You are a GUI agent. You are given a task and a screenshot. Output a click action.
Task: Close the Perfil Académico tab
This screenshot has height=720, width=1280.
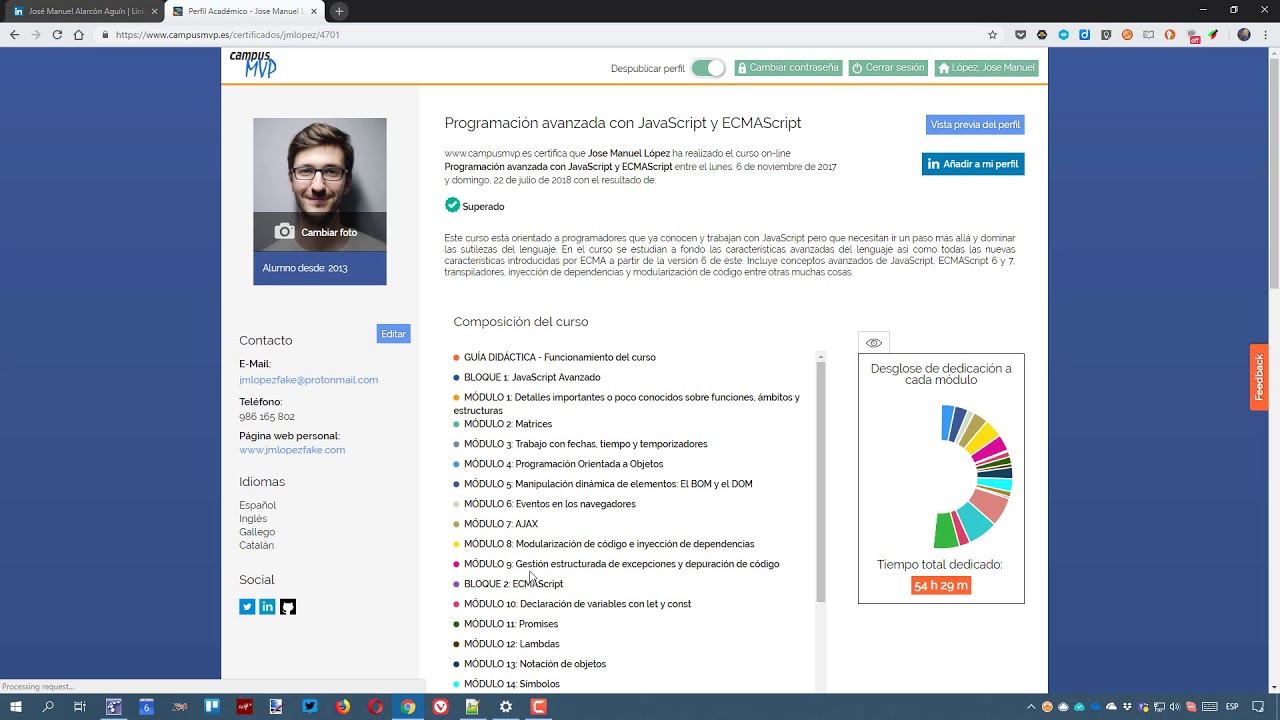click(x=314, y=11)
